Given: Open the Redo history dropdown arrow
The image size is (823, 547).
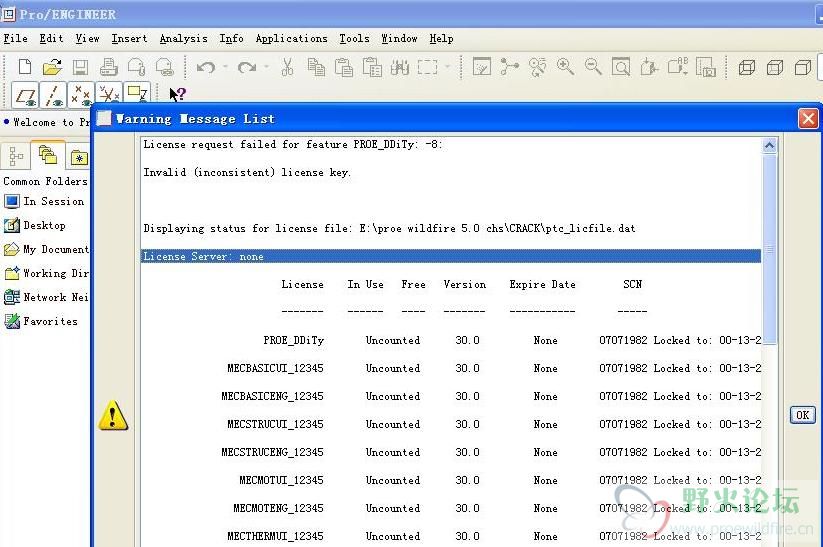Looking at the screenshot, I should coord(266,67).
